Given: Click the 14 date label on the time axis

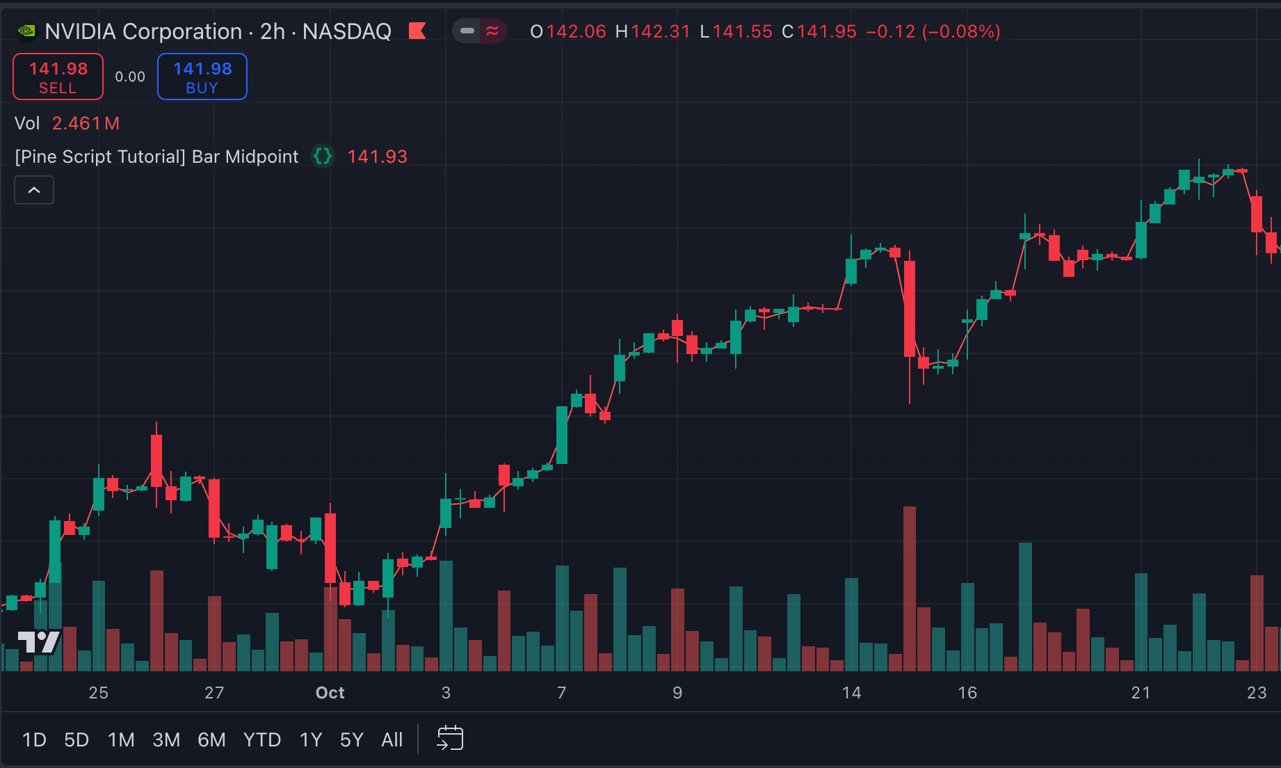Looking at the screenshot, I should point(851,693).
